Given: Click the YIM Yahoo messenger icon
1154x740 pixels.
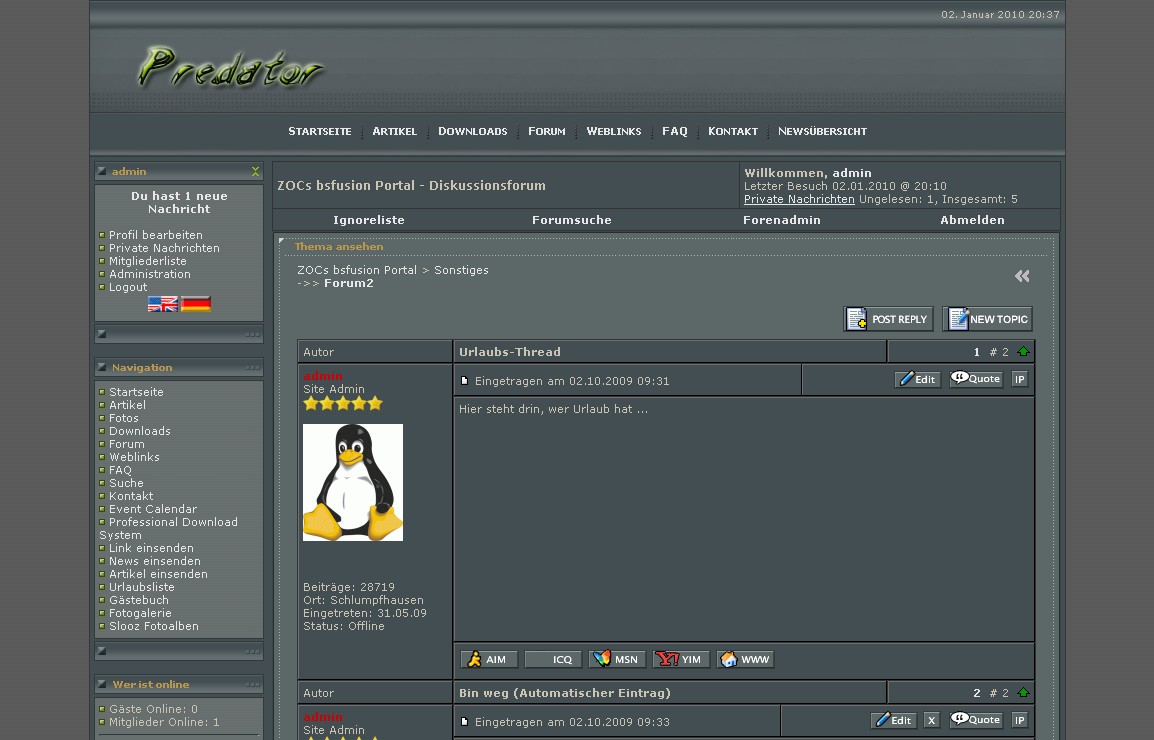Looking at the screenshot, I should click(681, 660).
